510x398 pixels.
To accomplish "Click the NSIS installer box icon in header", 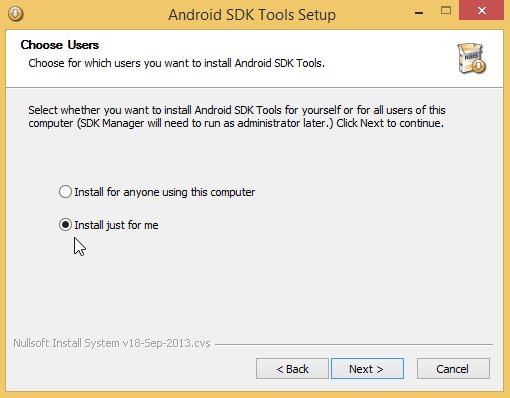I will [x=471, y=58].
